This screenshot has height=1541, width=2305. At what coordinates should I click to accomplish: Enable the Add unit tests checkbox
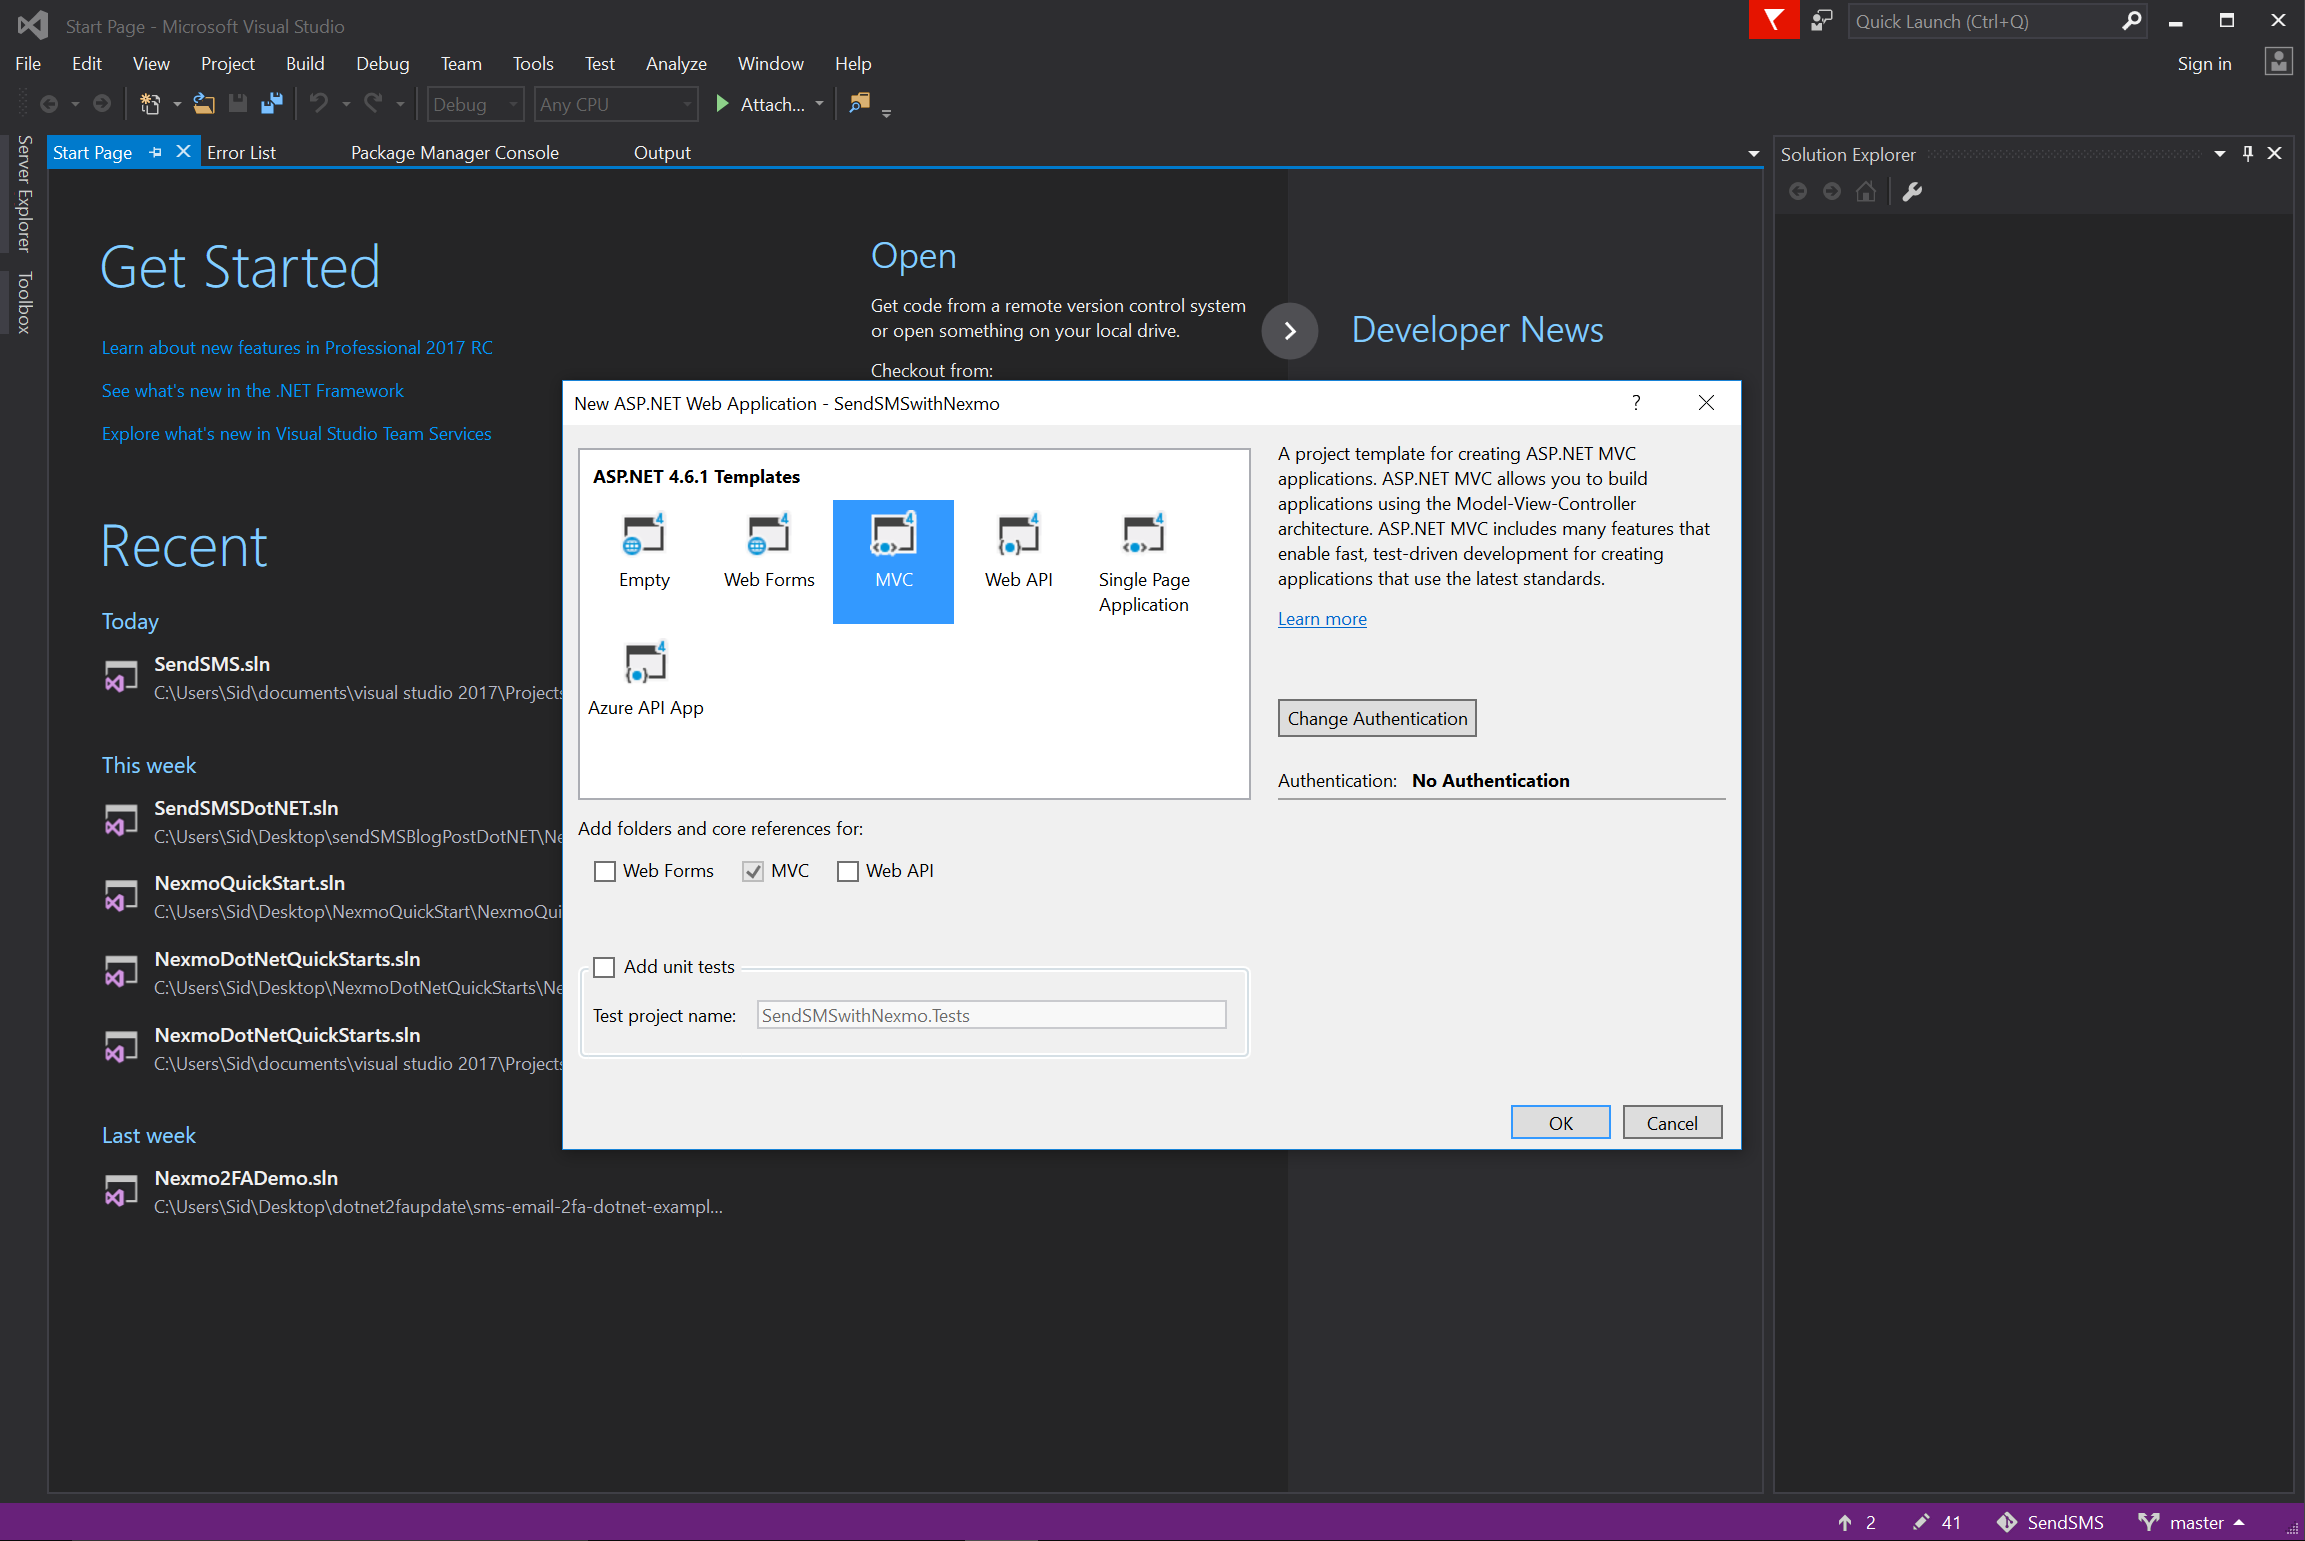pos(604,965)
